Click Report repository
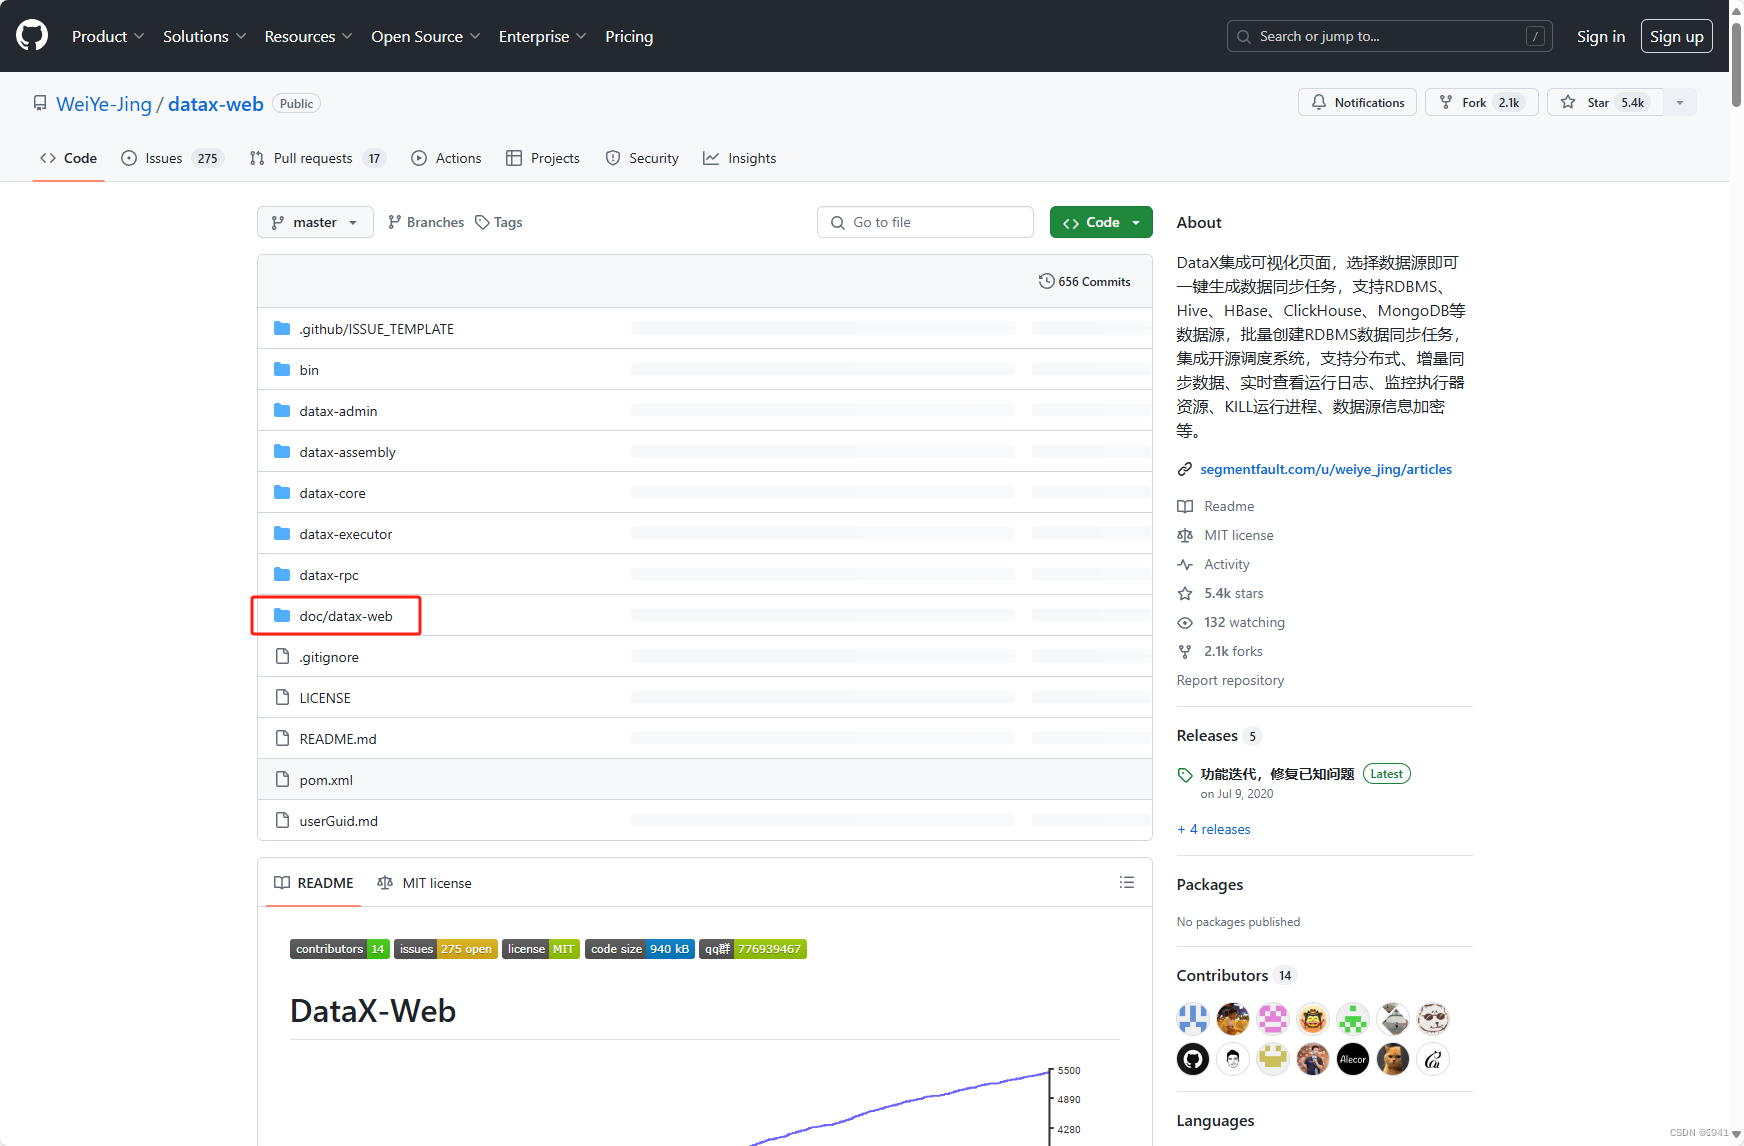 (1230, 680)
